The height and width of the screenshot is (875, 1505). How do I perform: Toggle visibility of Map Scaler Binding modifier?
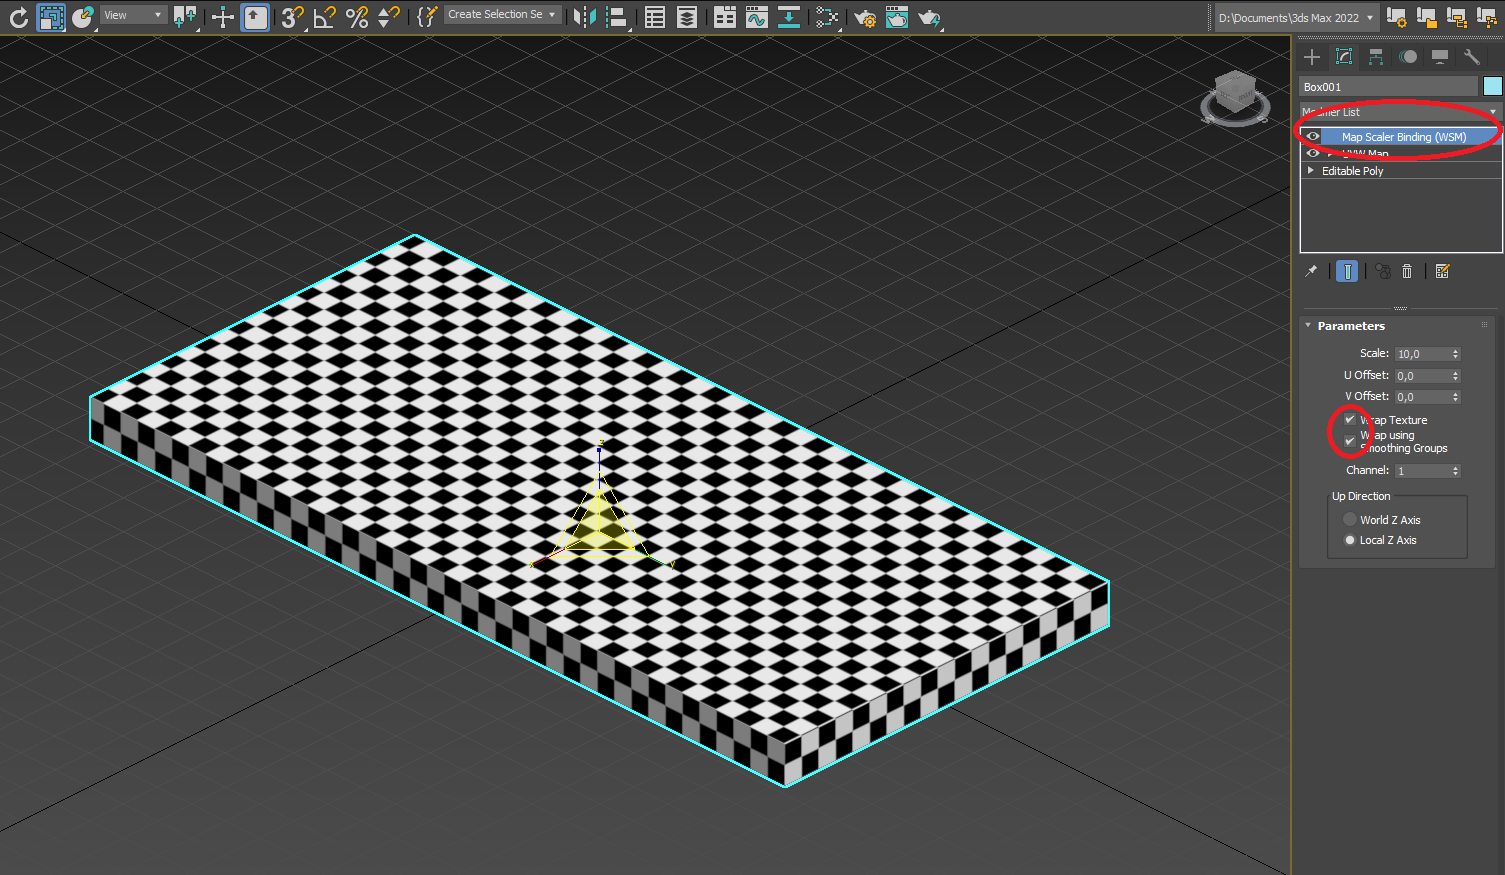click(x=1313, y=137)
